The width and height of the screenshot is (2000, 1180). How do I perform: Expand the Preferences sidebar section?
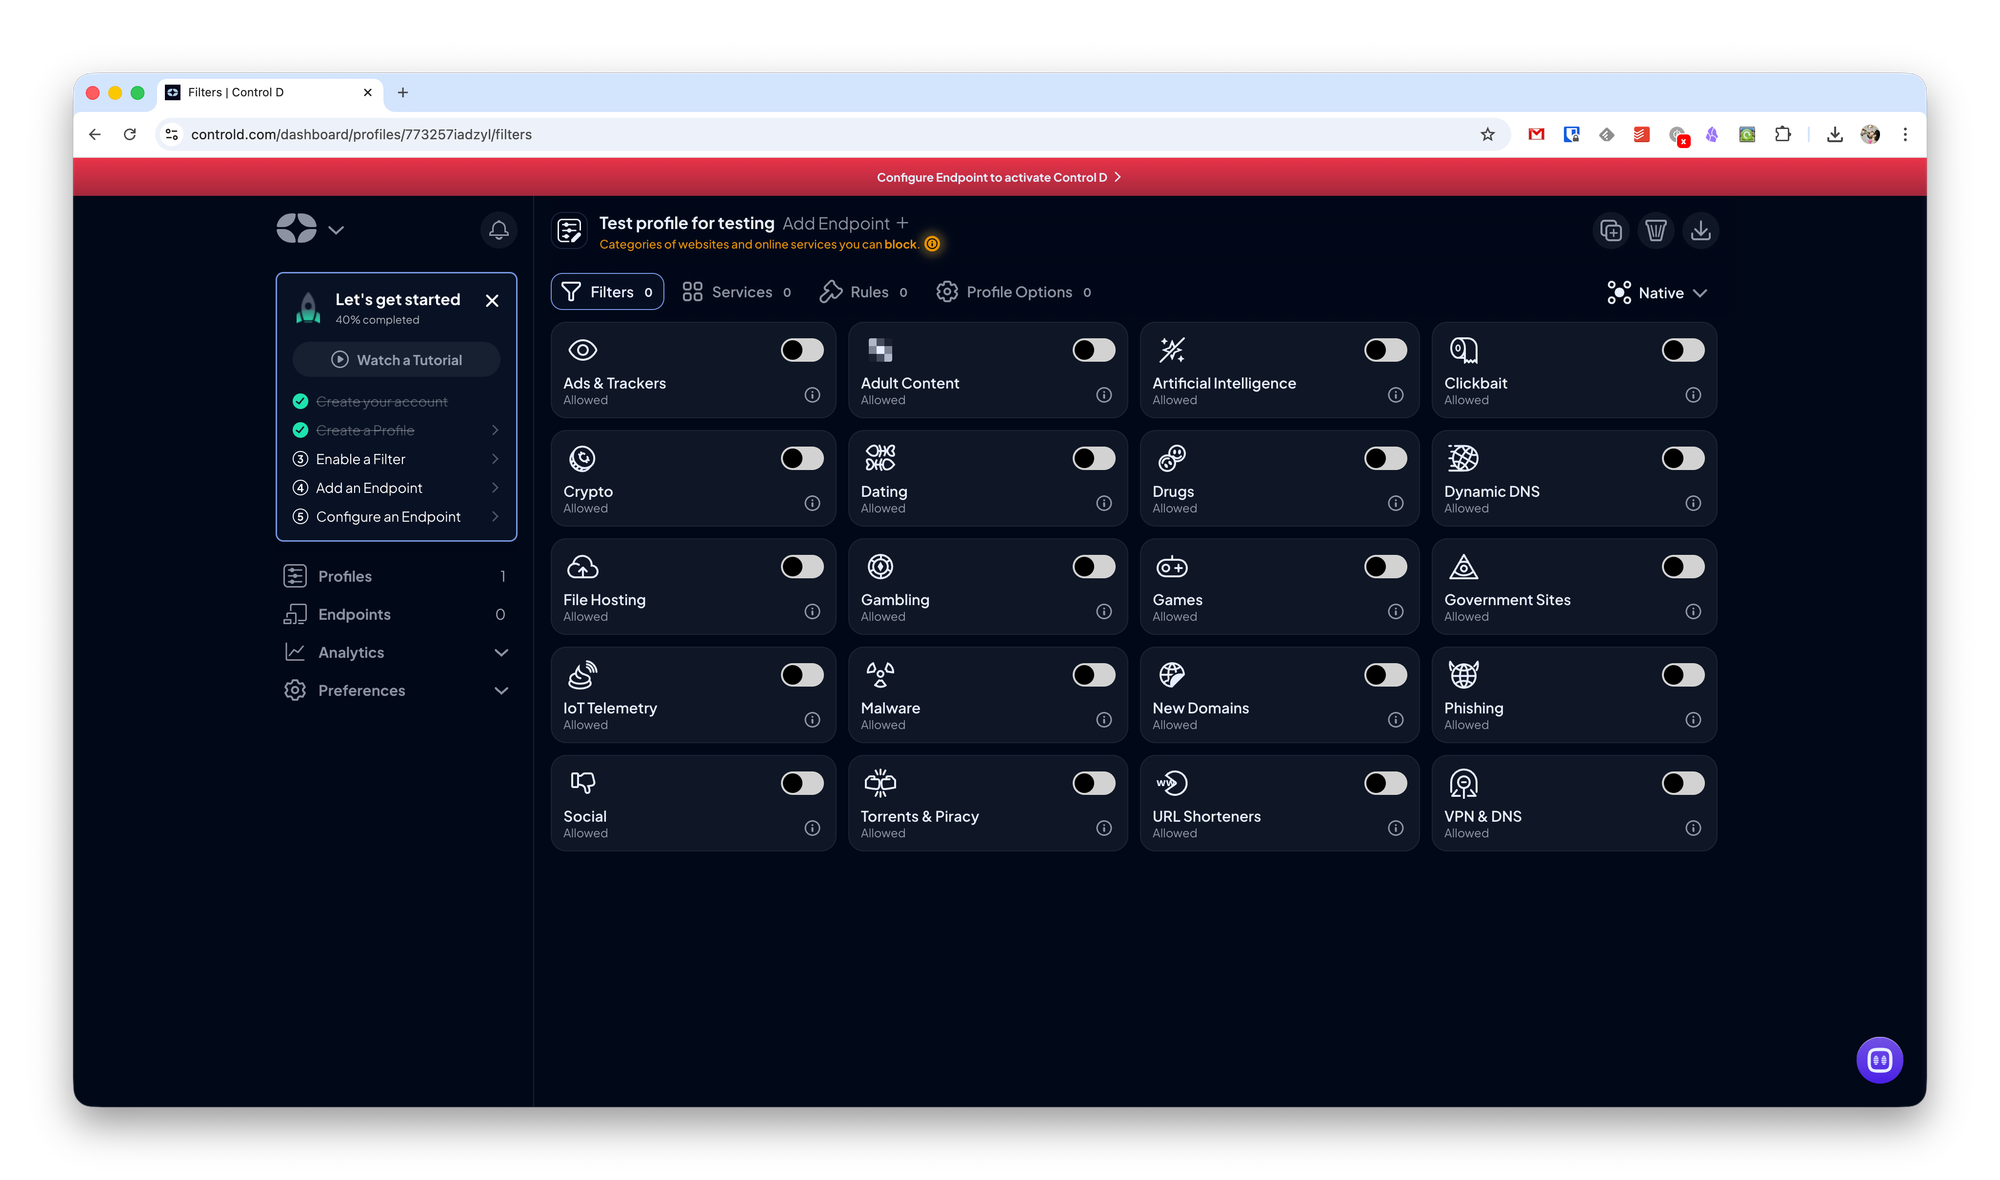[x=397, y=690]
